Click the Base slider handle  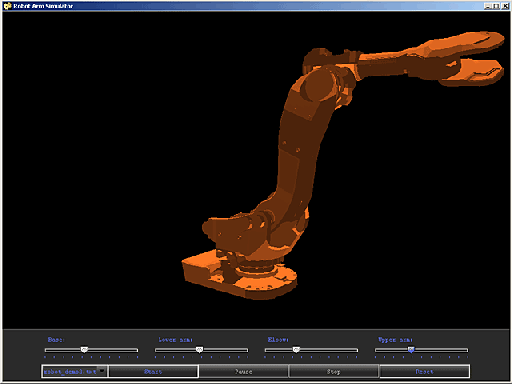click(x=84, y=349)
